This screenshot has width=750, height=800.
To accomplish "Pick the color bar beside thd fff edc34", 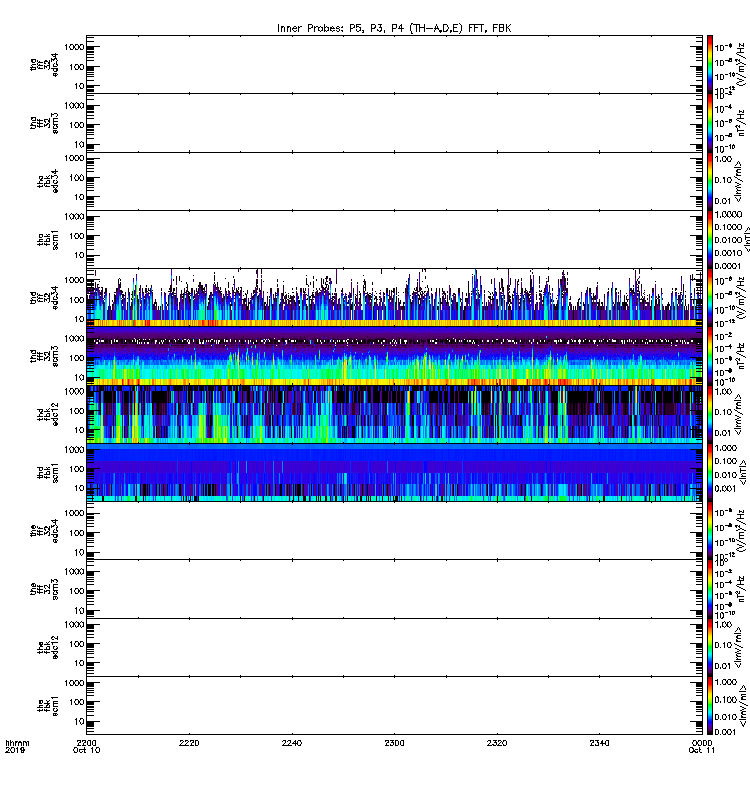I will click(710, 298).
